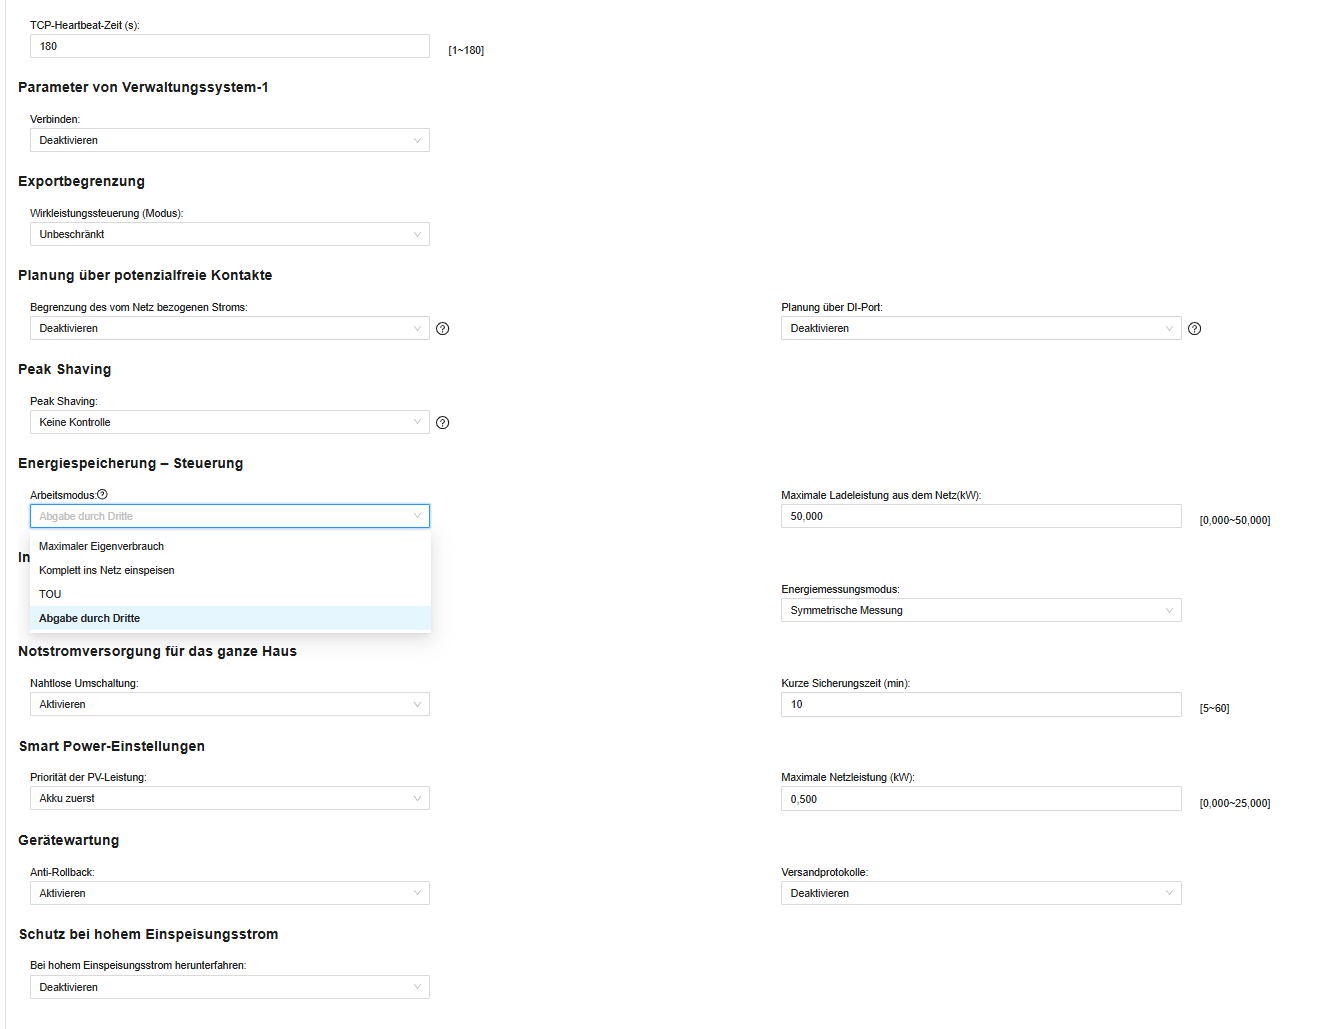Click the question mark next to Arbeitsmodus label
This screenshot has width=1334, height=1029.
click(x=102, y=494)
